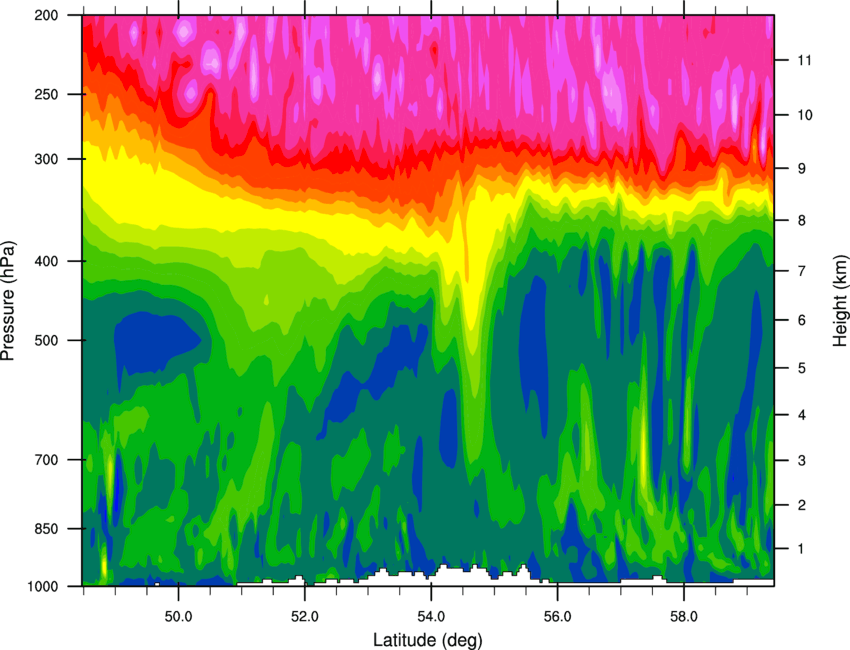
Task: Click the 'Height (km)' axis title
Action: 840,301
